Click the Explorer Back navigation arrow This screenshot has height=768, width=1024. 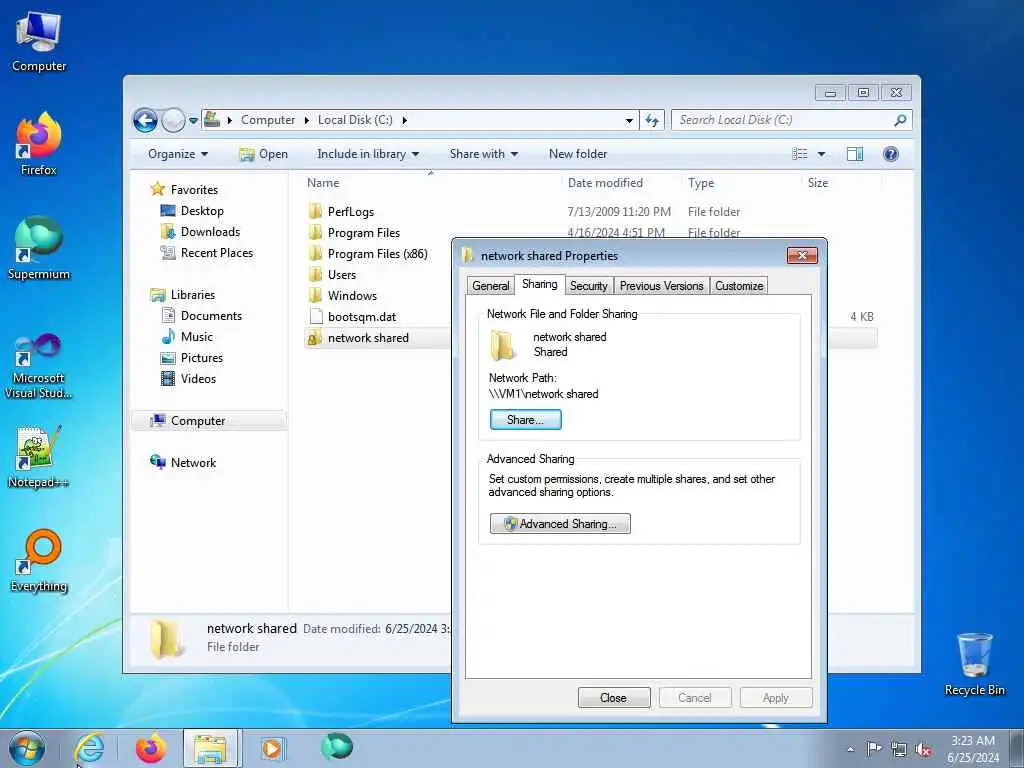(x=145, y=120)
